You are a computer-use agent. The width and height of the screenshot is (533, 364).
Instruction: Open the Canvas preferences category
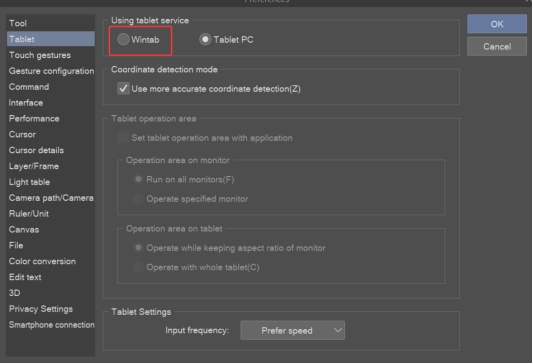51,229
